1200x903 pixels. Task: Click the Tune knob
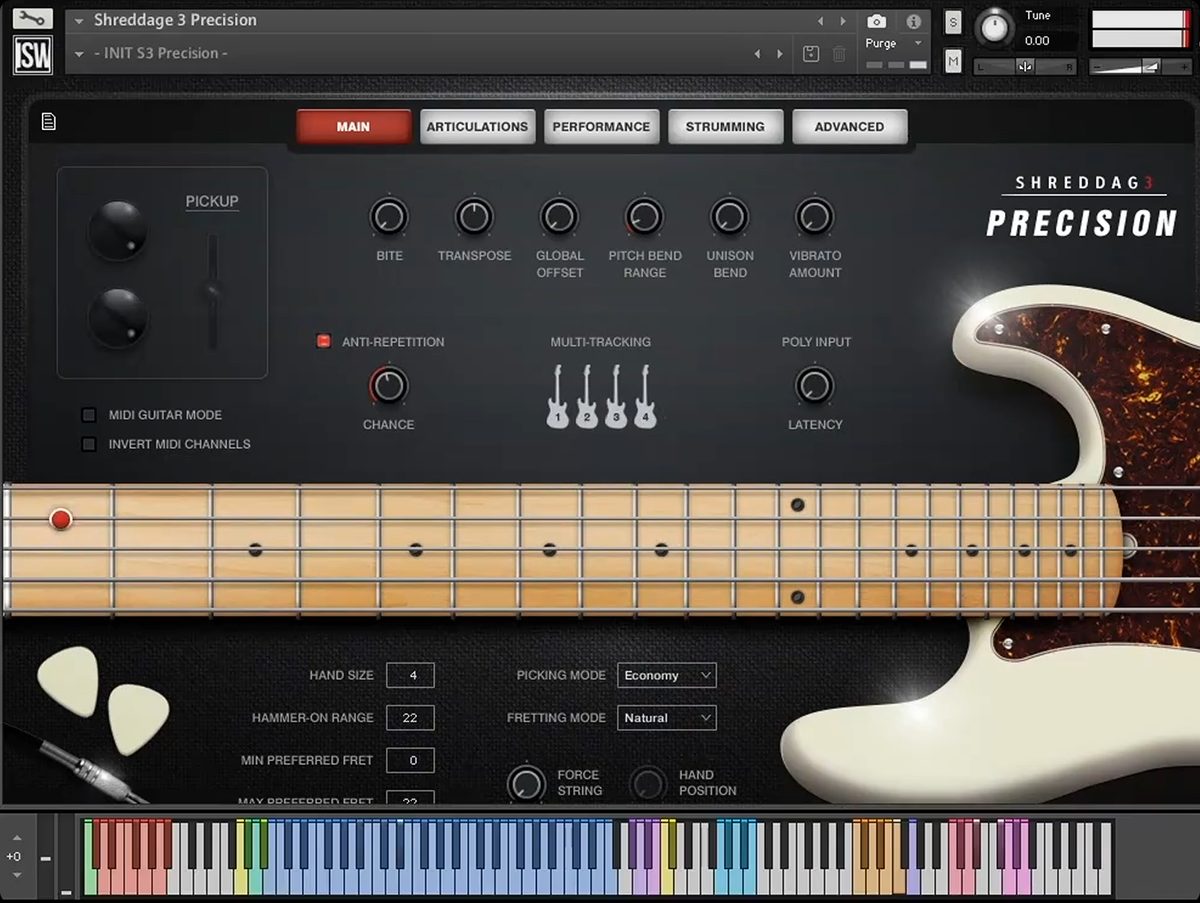click(994, 27)
